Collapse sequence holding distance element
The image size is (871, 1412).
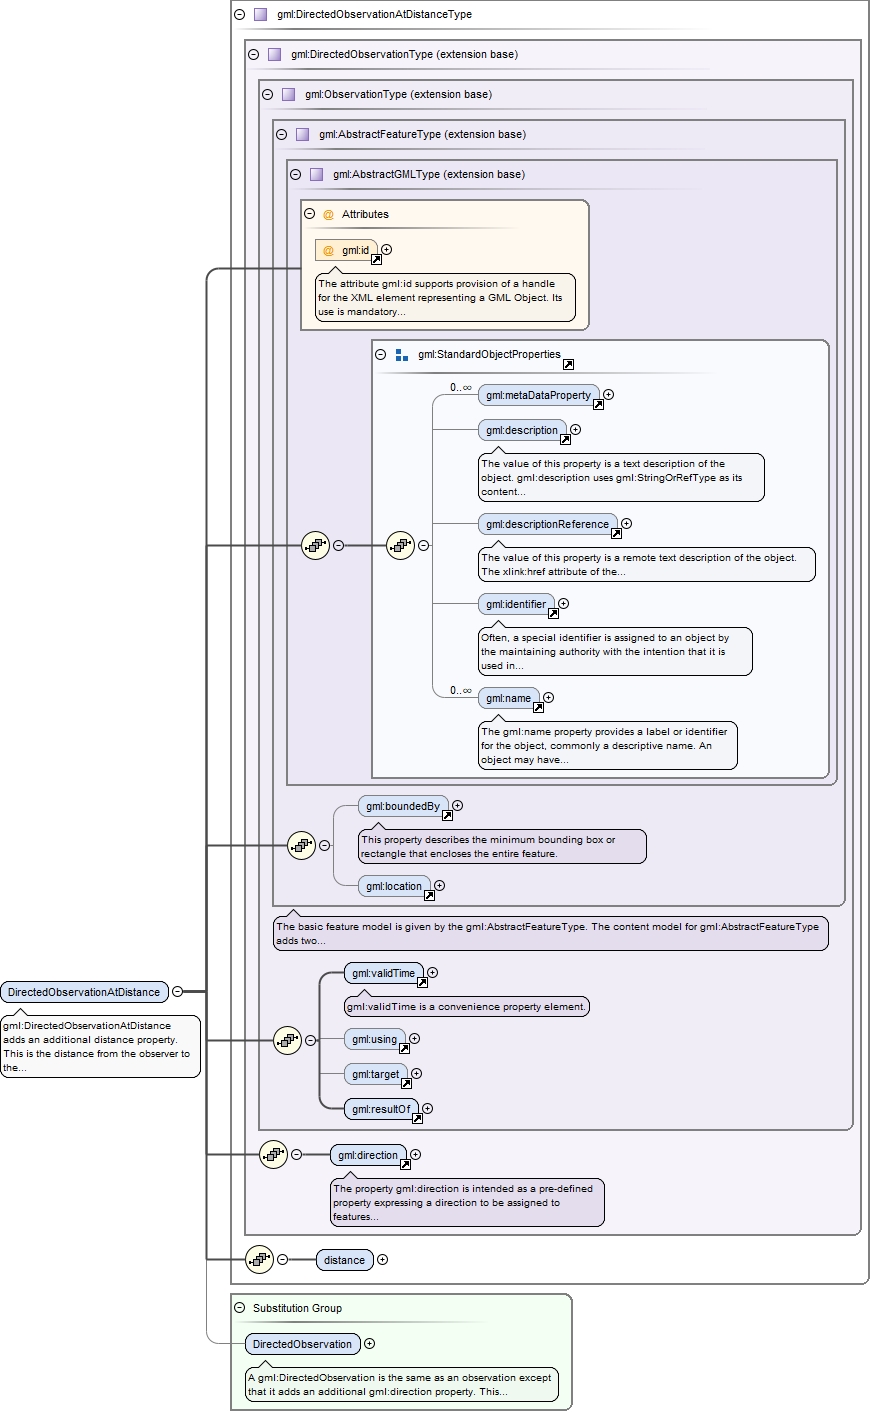282,1259
